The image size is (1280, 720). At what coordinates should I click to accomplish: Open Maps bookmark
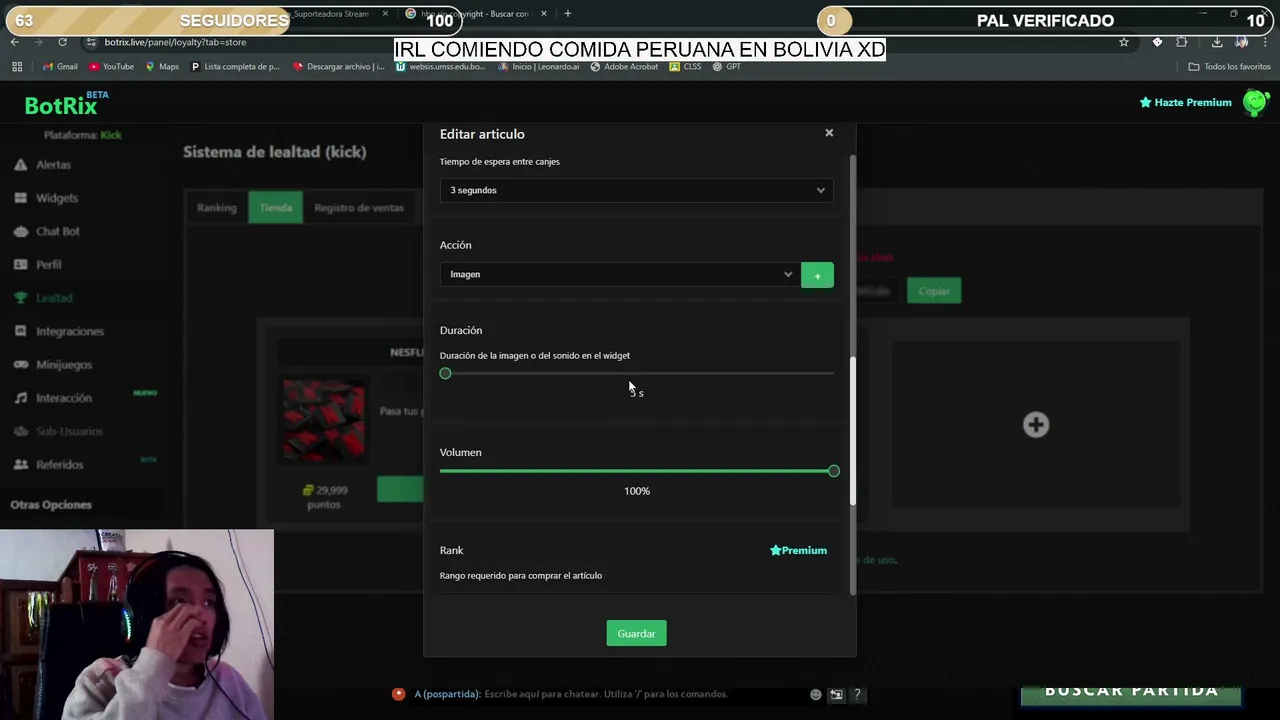point(162,67)
